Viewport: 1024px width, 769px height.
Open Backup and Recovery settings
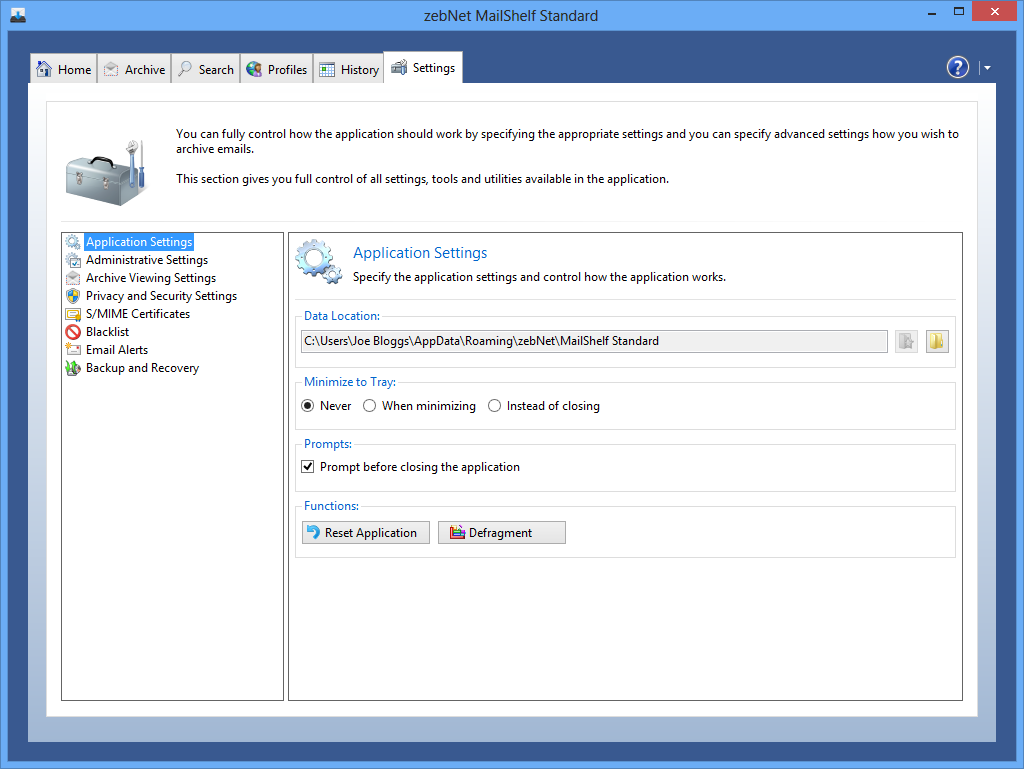click(x=142, y=368)
